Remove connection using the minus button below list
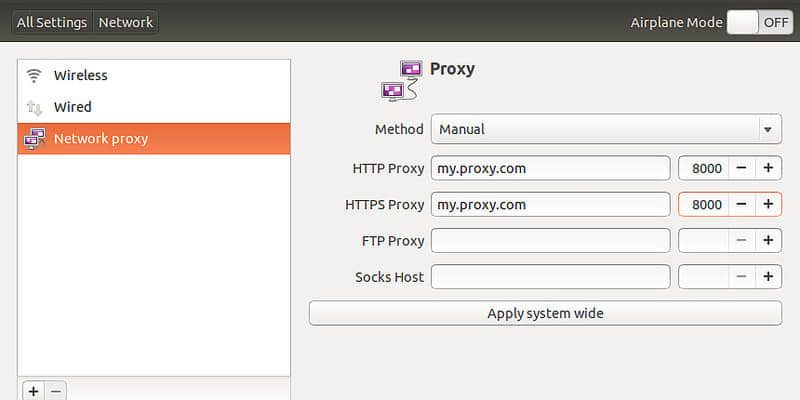Screen dimensions: 800x400 [56, 391]
